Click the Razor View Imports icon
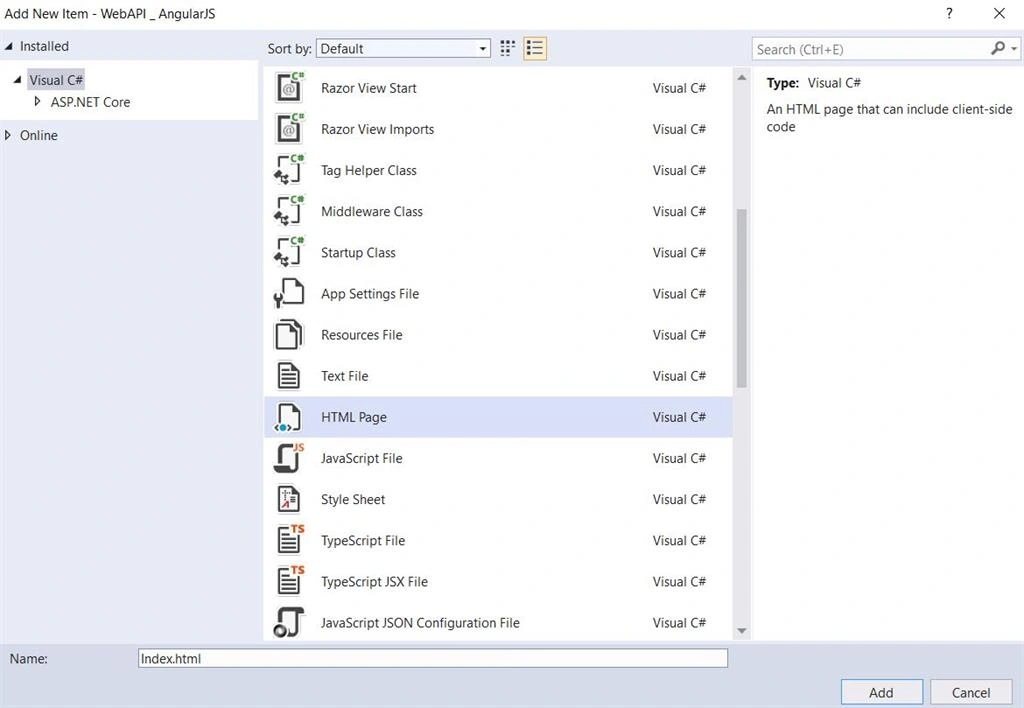The height and width of the screenshot is (708, 1024). pos(289,129)
